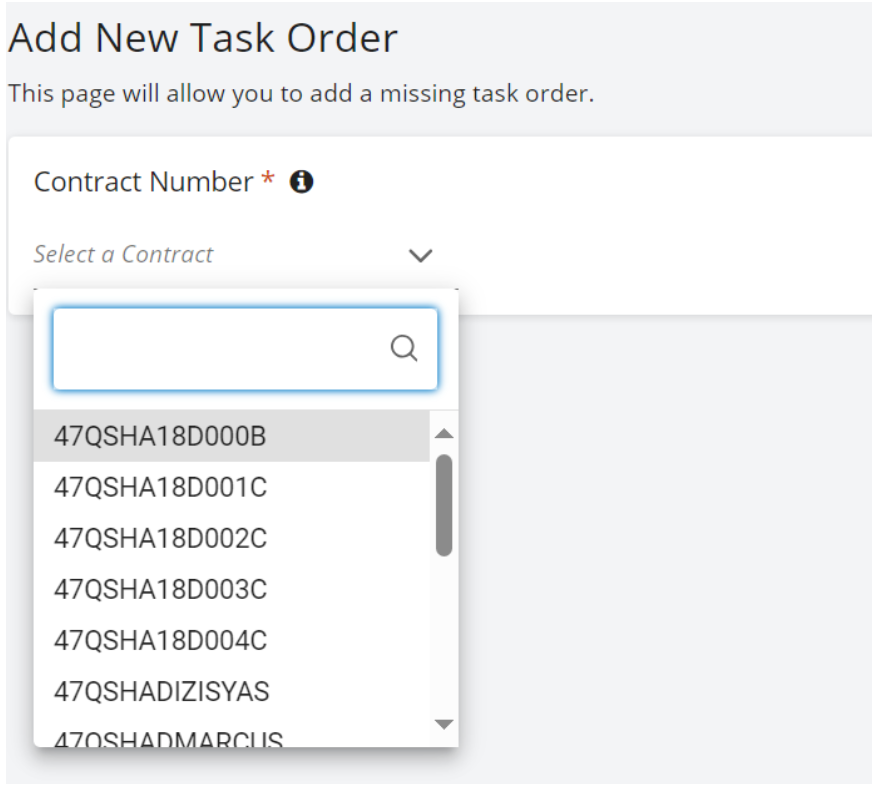Click the scrollbar track below the thumb
The height and width of the screenshot is (785, 872).
[445, 640]
